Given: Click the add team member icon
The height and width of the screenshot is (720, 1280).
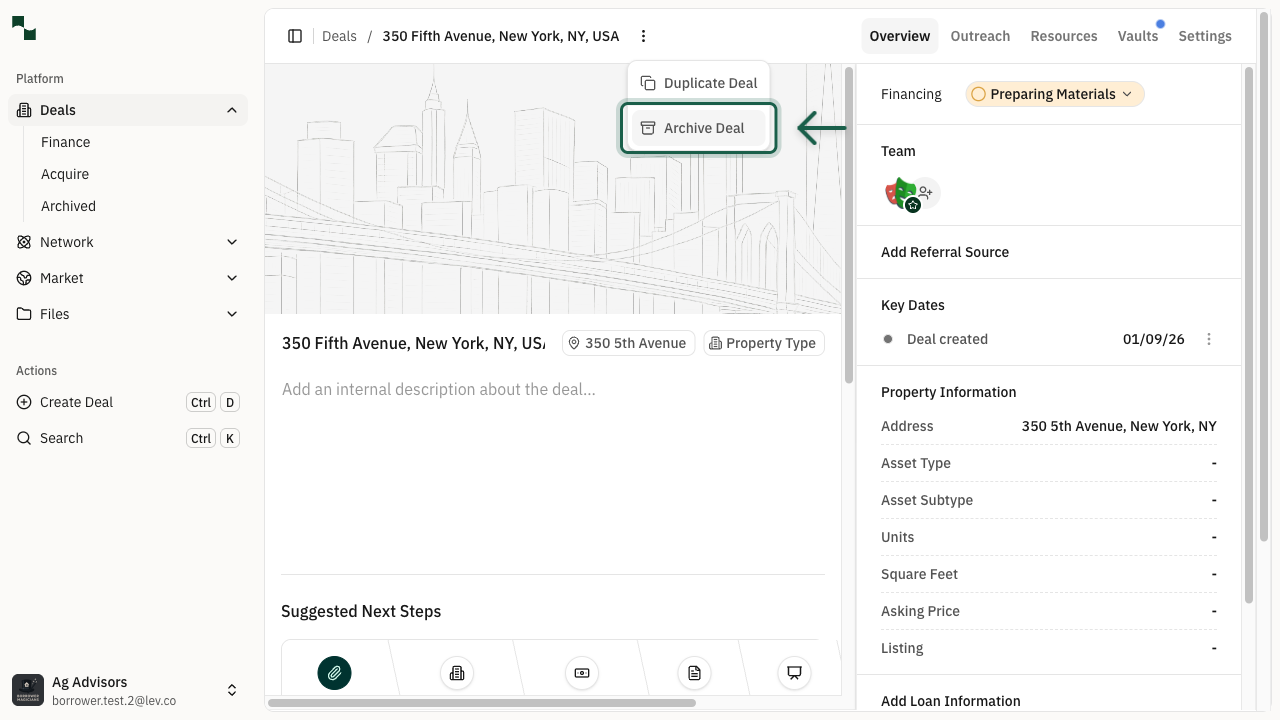Looking at the screenshot, I should 926,192.
